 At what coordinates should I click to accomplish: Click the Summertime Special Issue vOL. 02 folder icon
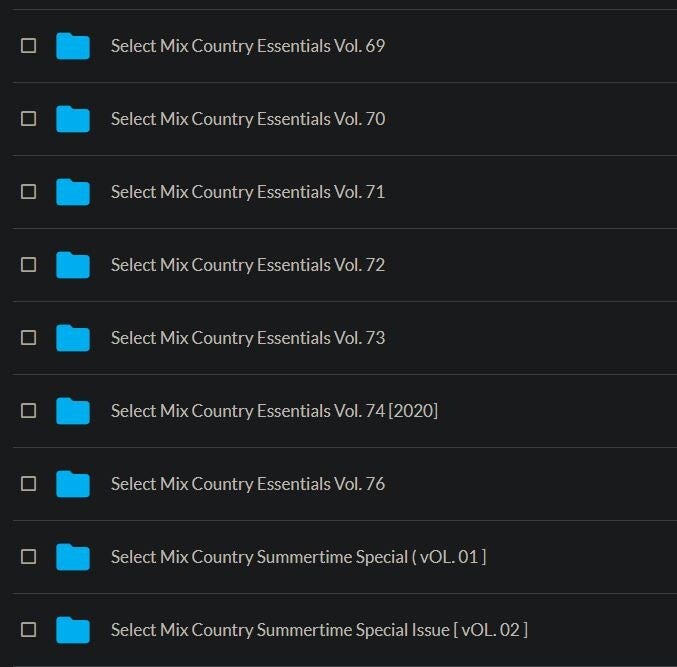[x=73, y=630]
